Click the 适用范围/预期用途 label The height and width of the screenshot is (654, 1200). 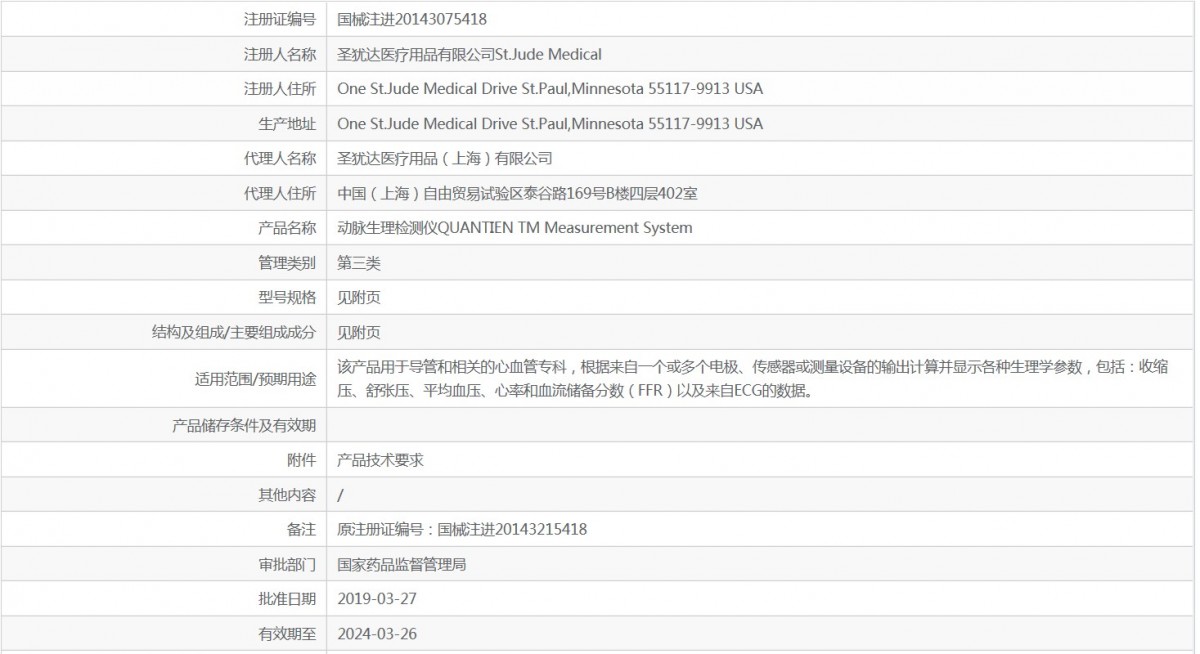pyautogui.click(x=255, y=379)
